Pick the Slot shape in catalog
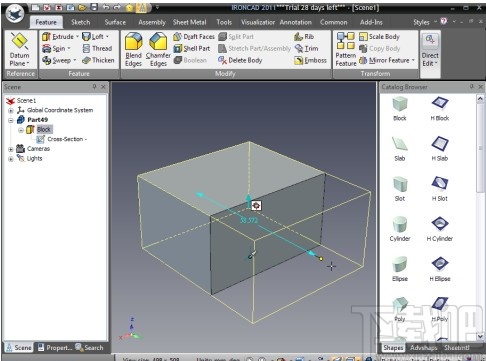Viewport: 486px width, 361px height. tap(400, 189)
